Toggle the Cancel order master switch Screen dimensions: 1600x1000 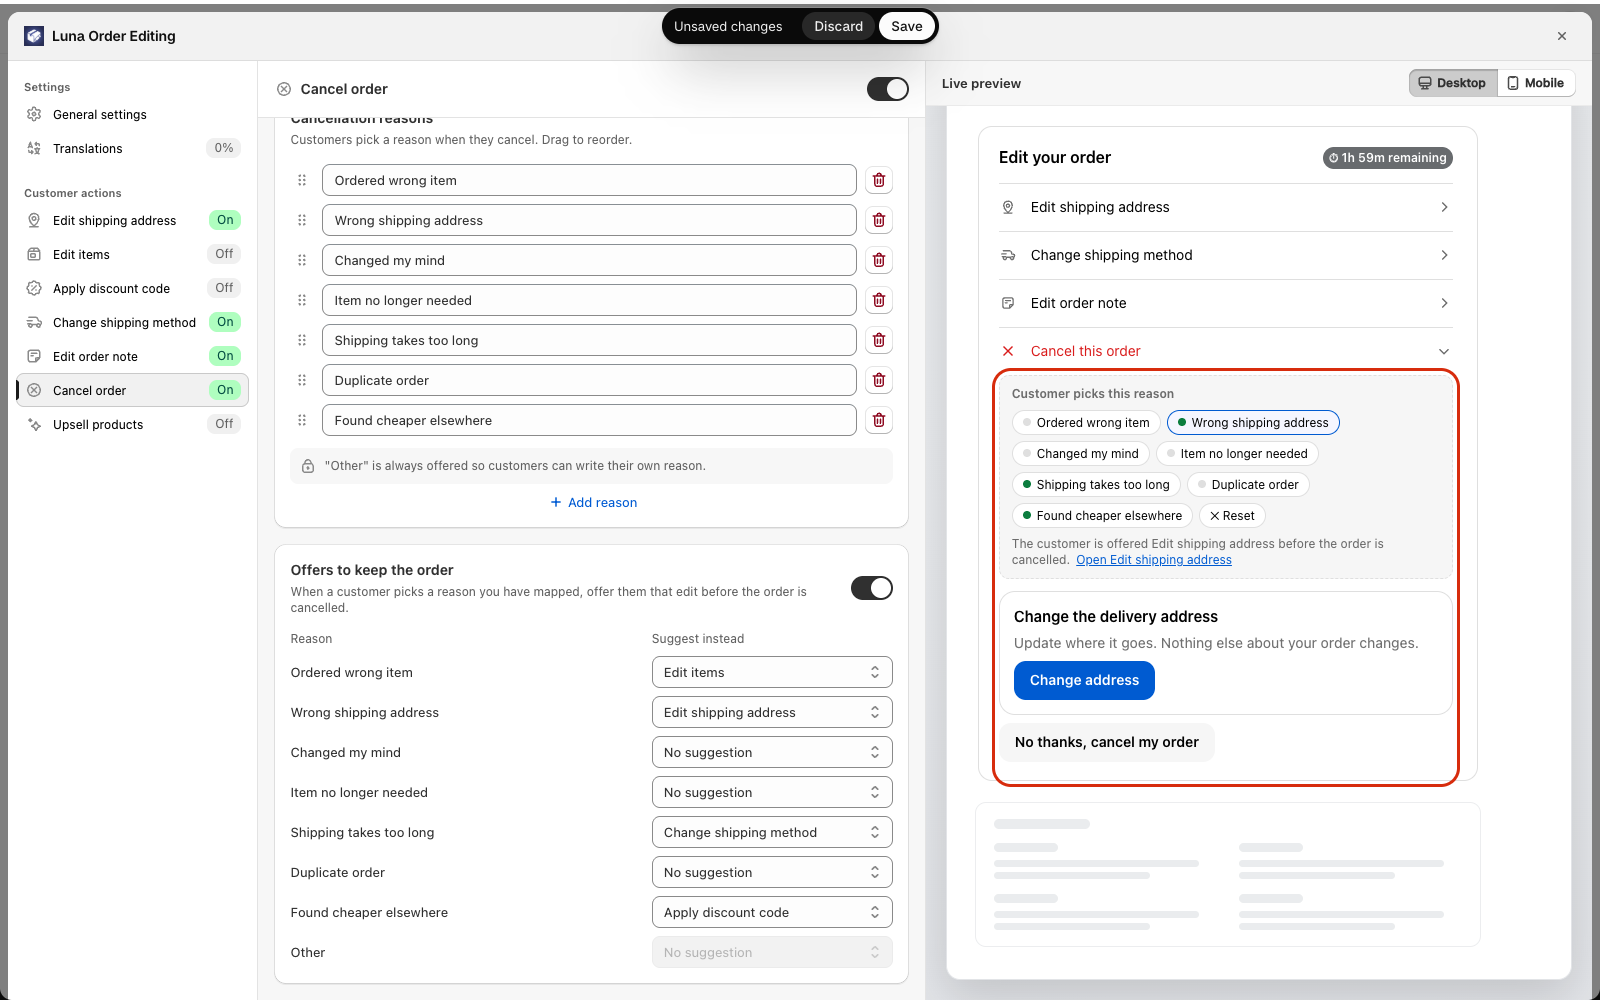pyautogui.click(x=888, y=89)
